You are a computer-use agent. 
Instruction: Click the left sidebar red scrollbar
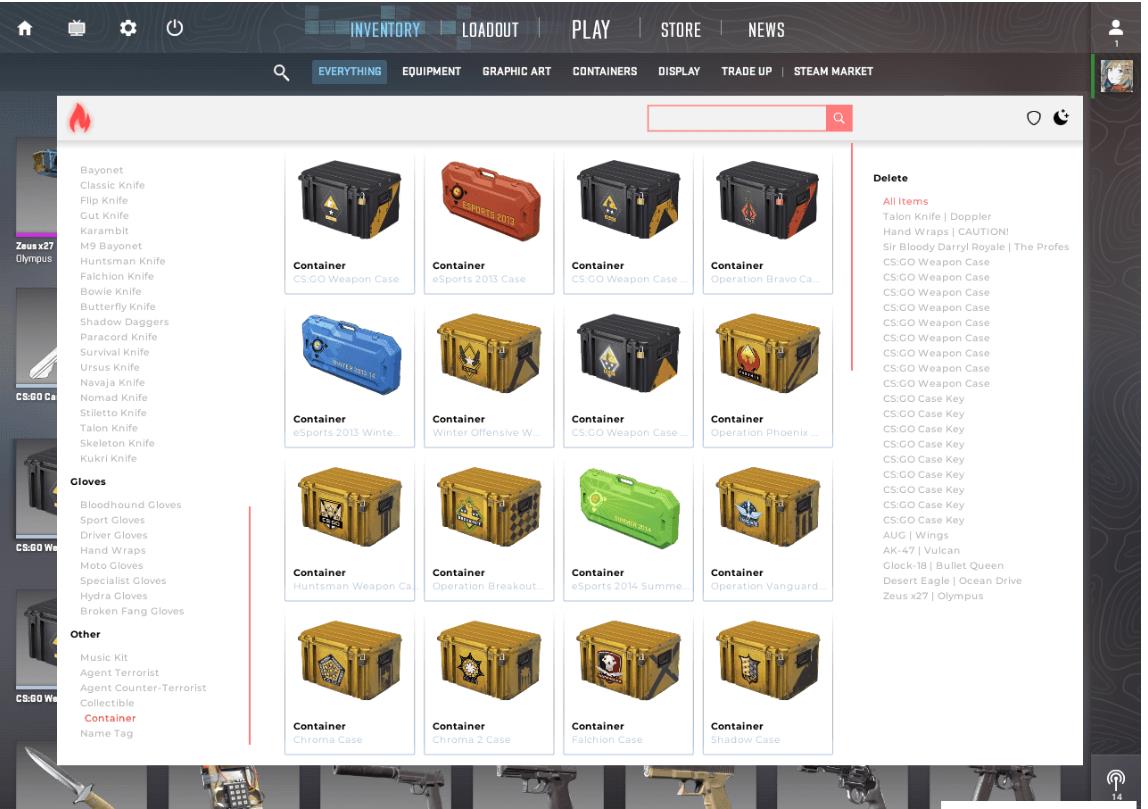[250, 625]
